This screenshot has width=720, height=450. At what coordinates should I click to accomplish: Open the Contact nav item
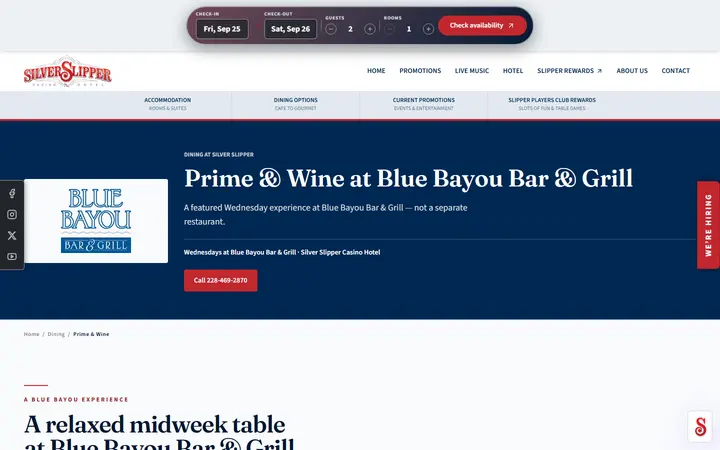(x=675, y=71)
